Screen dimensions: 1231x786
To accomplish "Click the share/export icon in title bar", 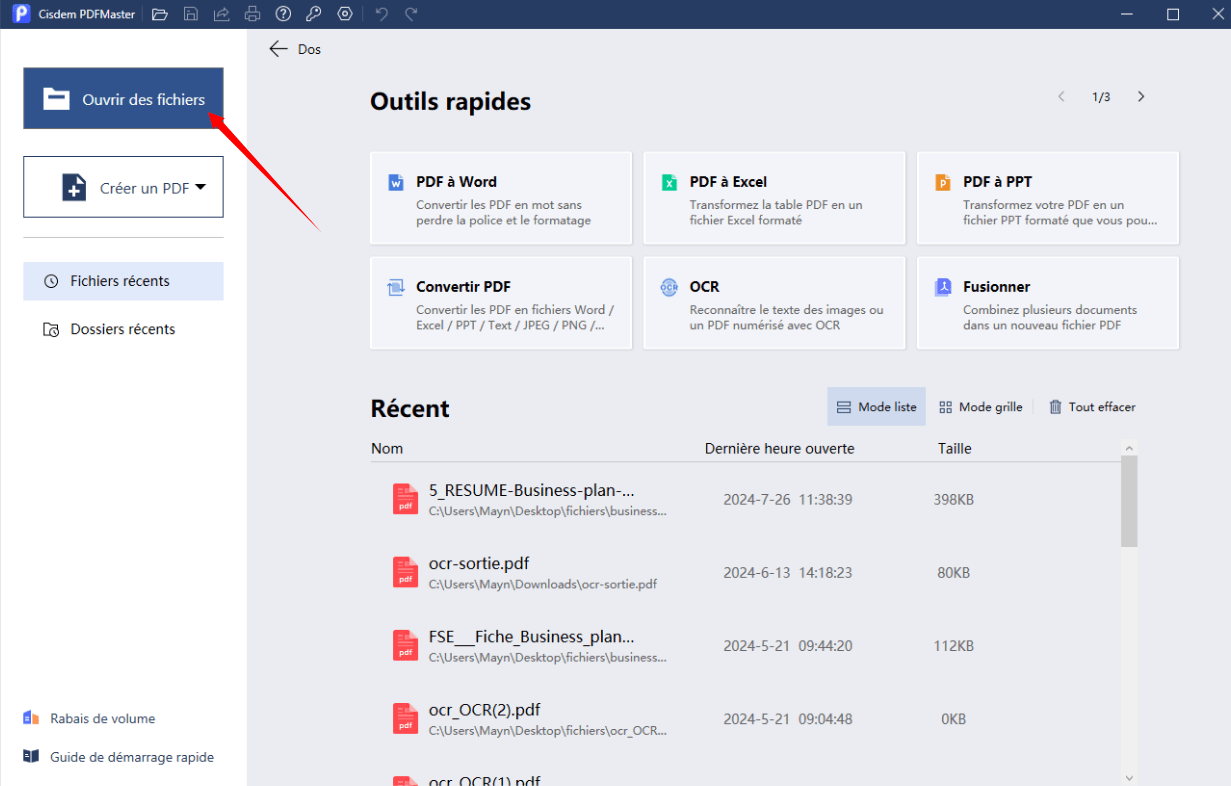I will pyautogui.click(x=222, y=14).
